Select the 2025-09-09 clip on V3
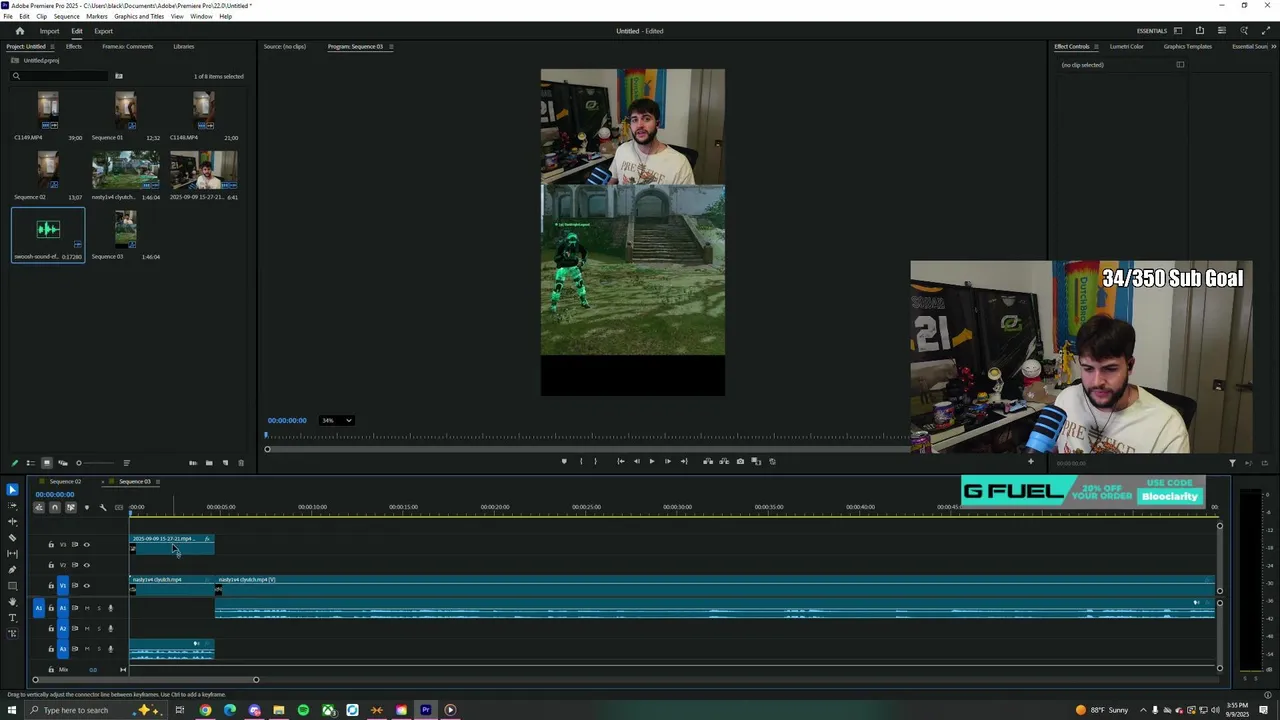The height and width of the screenshot is (720, 1280). pyautogui.click(x=171, y=545)
